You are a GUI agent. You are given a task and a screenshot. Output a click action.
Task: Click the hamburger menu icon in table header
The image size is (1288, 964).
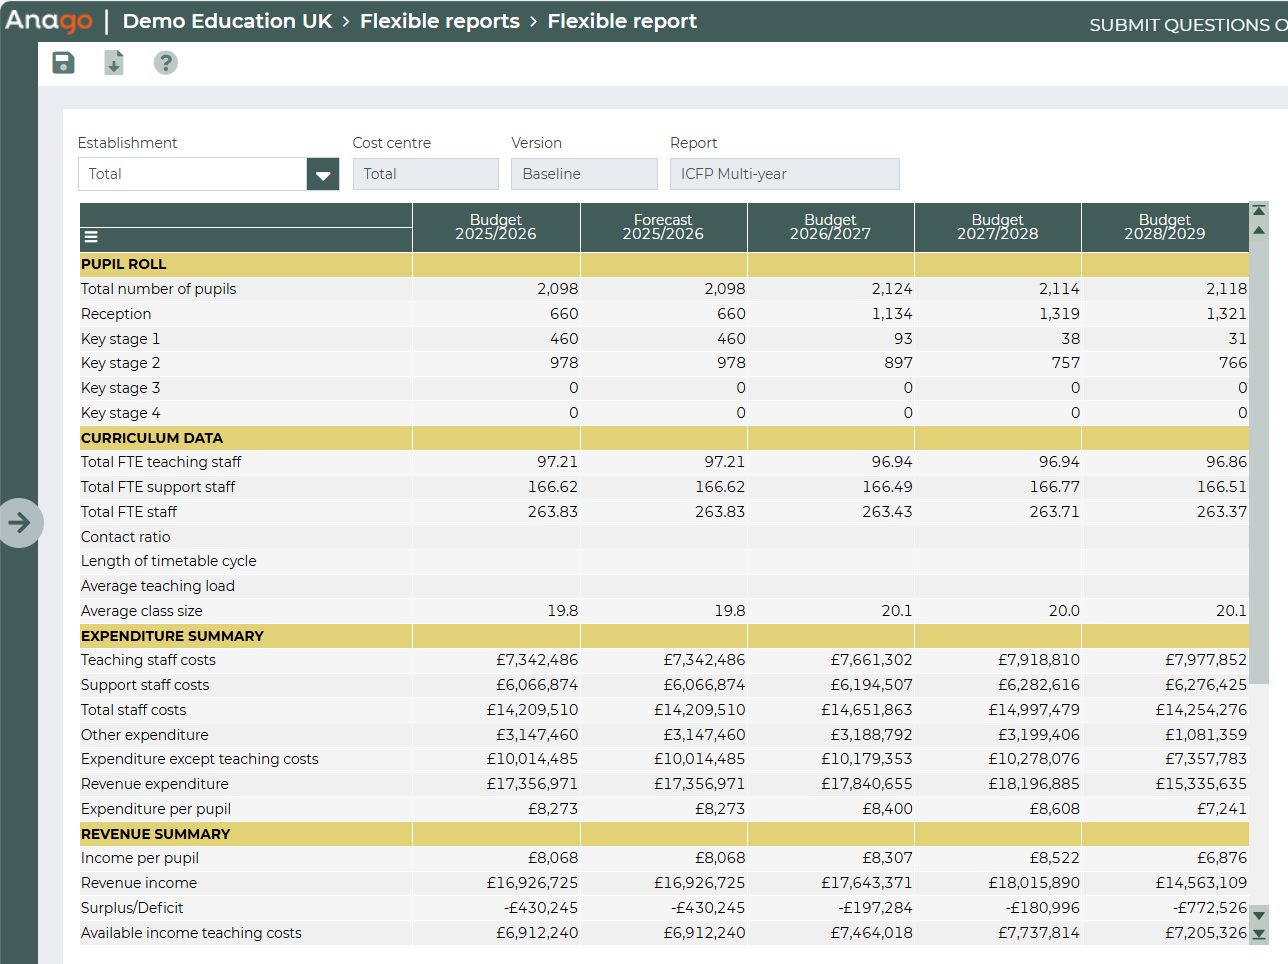[91, 237]
